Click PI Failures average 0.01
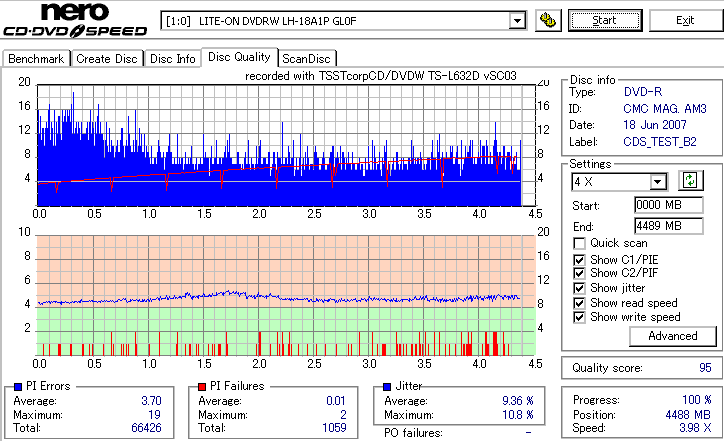The width and height of the screenshot is (724, 441). 336,400
